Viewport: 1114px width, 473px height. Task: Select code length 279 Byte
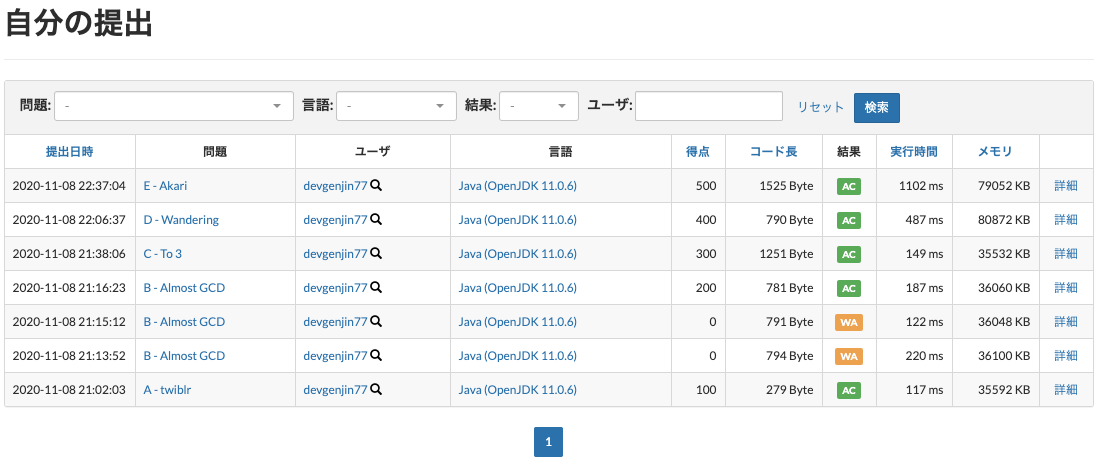coord(789,389)
